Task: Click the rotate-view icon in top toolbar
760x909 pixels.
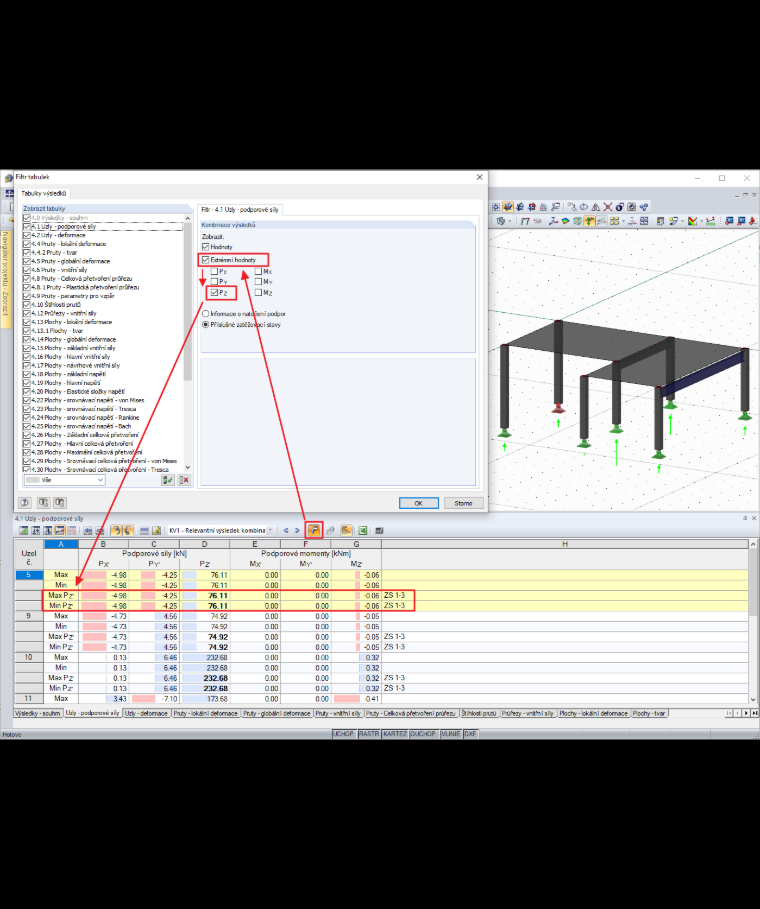Action: click(x=583, y=206)
